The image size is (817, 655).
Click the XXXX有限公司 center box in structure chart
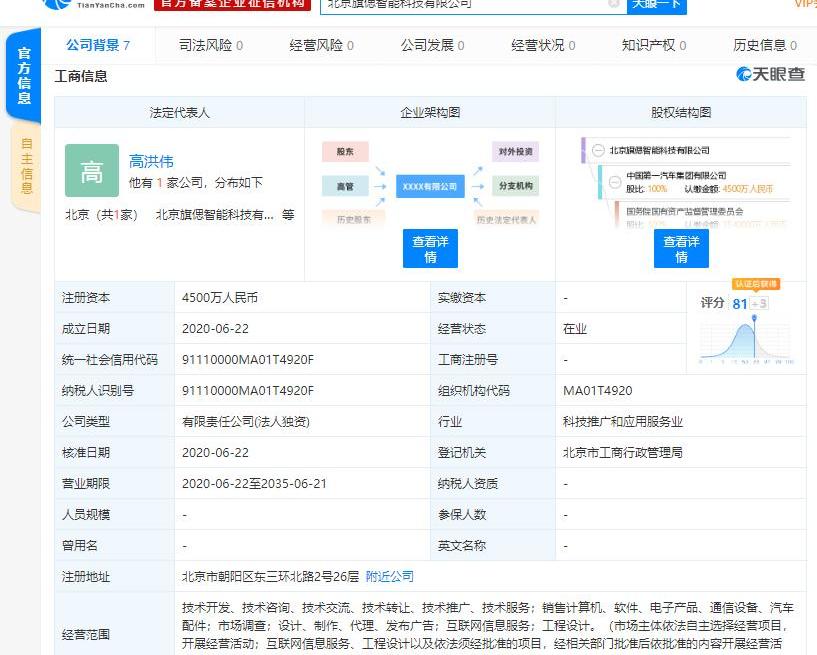430,186
